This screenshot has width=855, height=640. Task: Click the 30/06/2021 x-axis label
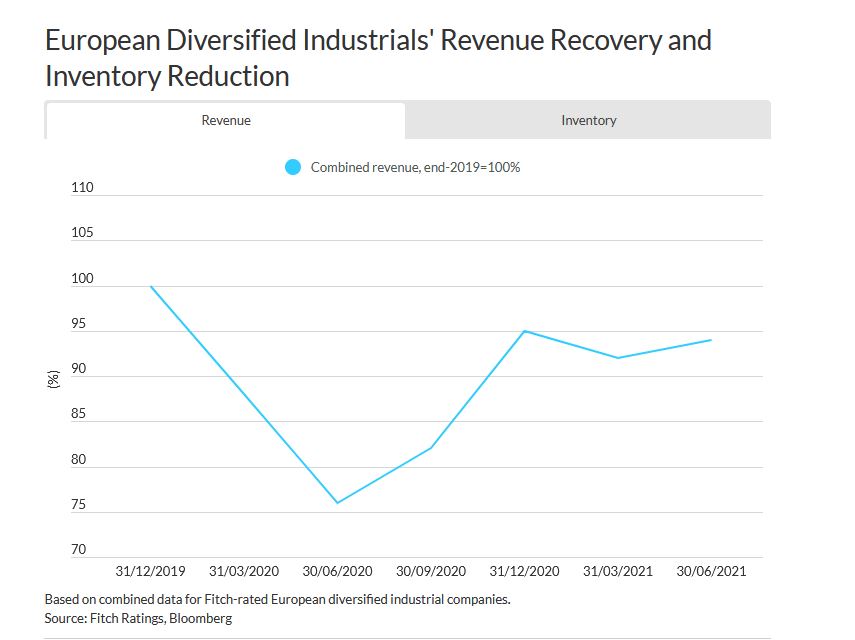point(711,571)
